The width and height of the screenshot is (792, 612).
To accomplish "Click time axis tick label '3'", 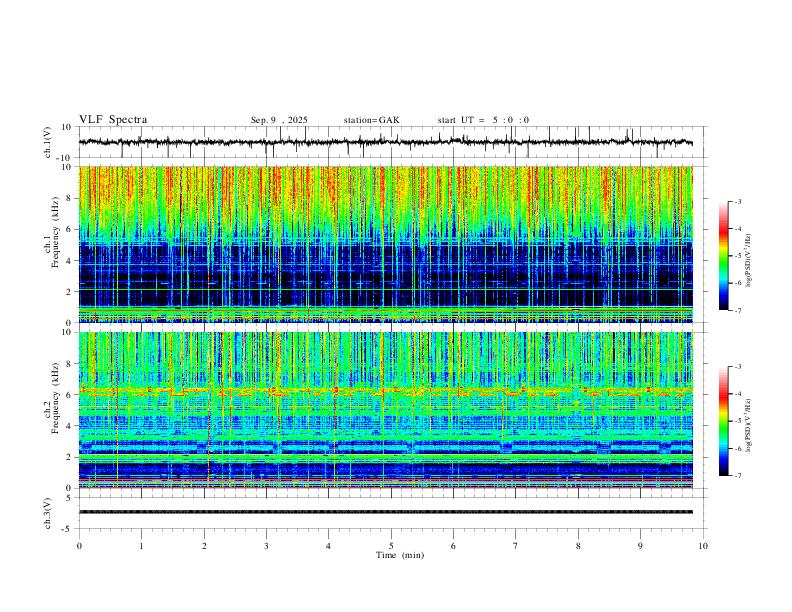I will (x=266, y=546).
